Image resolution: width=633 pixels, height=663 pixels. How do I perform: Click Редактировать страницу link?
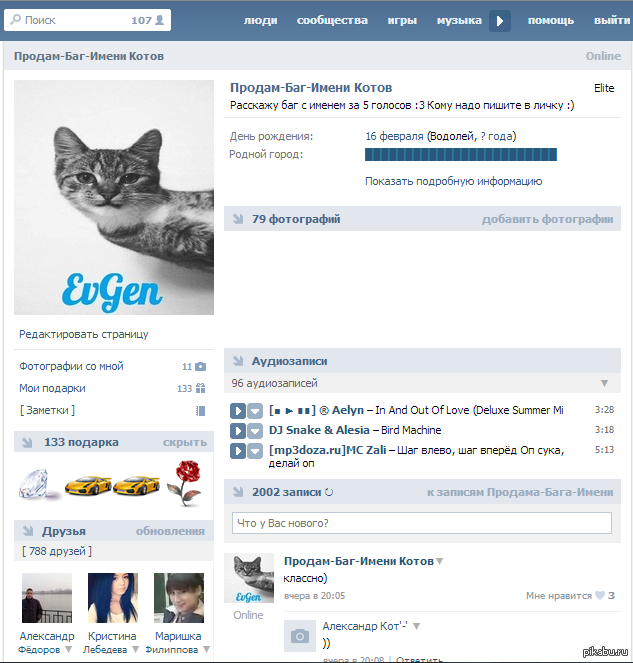(x=84, y=334)
